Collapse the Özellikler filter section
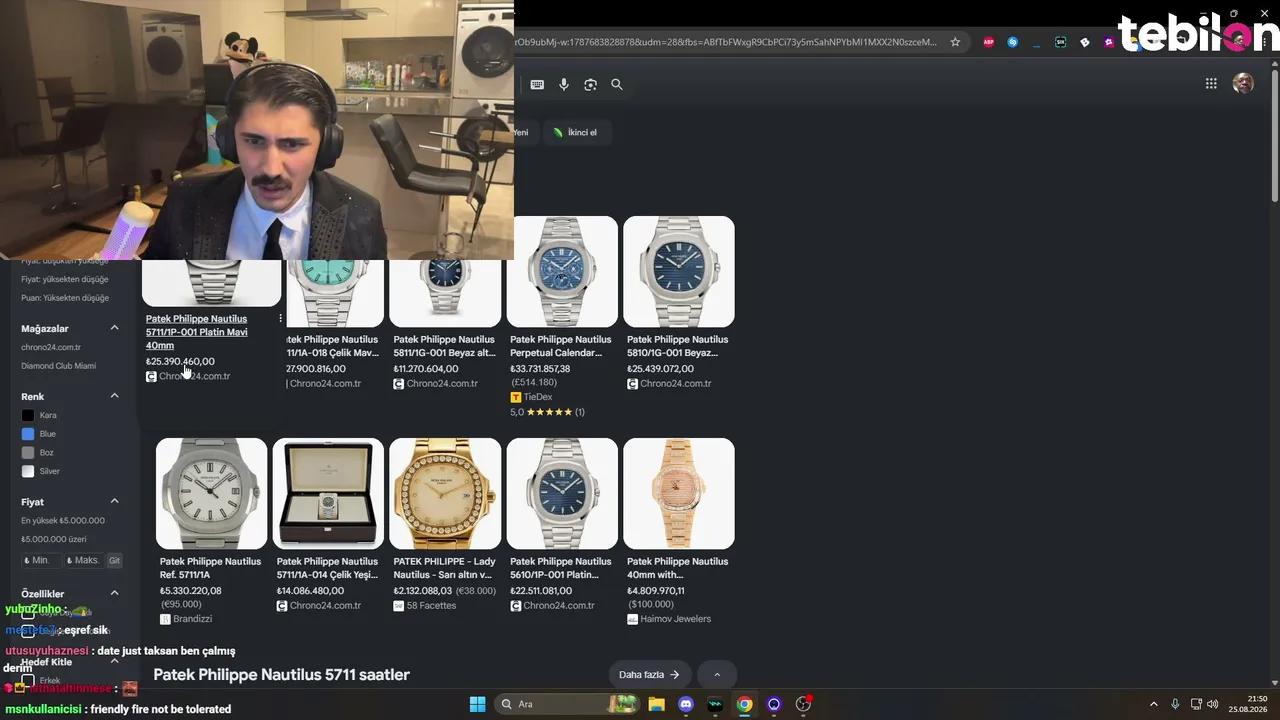 coord(114,593)
